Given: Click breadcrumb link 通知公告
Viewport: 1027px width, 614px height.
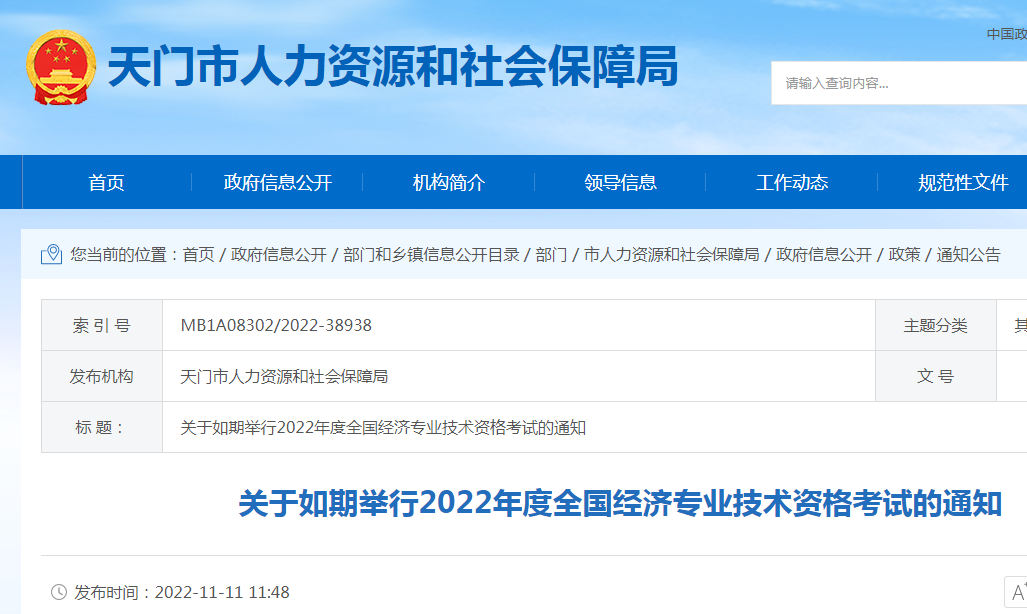Looking at the screenshot, I should tap(969, 254).
